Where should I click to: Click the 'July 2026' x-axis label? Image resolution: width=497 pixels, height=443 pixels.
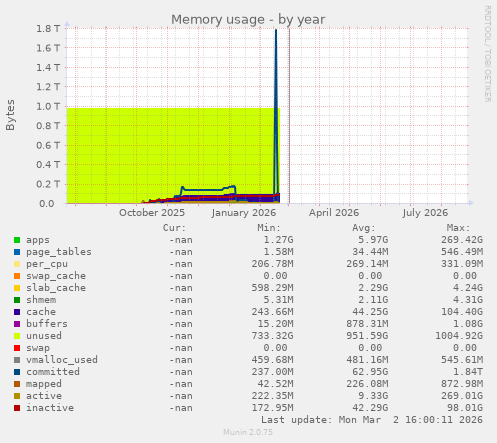pyautogui.click(x=425, y=213)
